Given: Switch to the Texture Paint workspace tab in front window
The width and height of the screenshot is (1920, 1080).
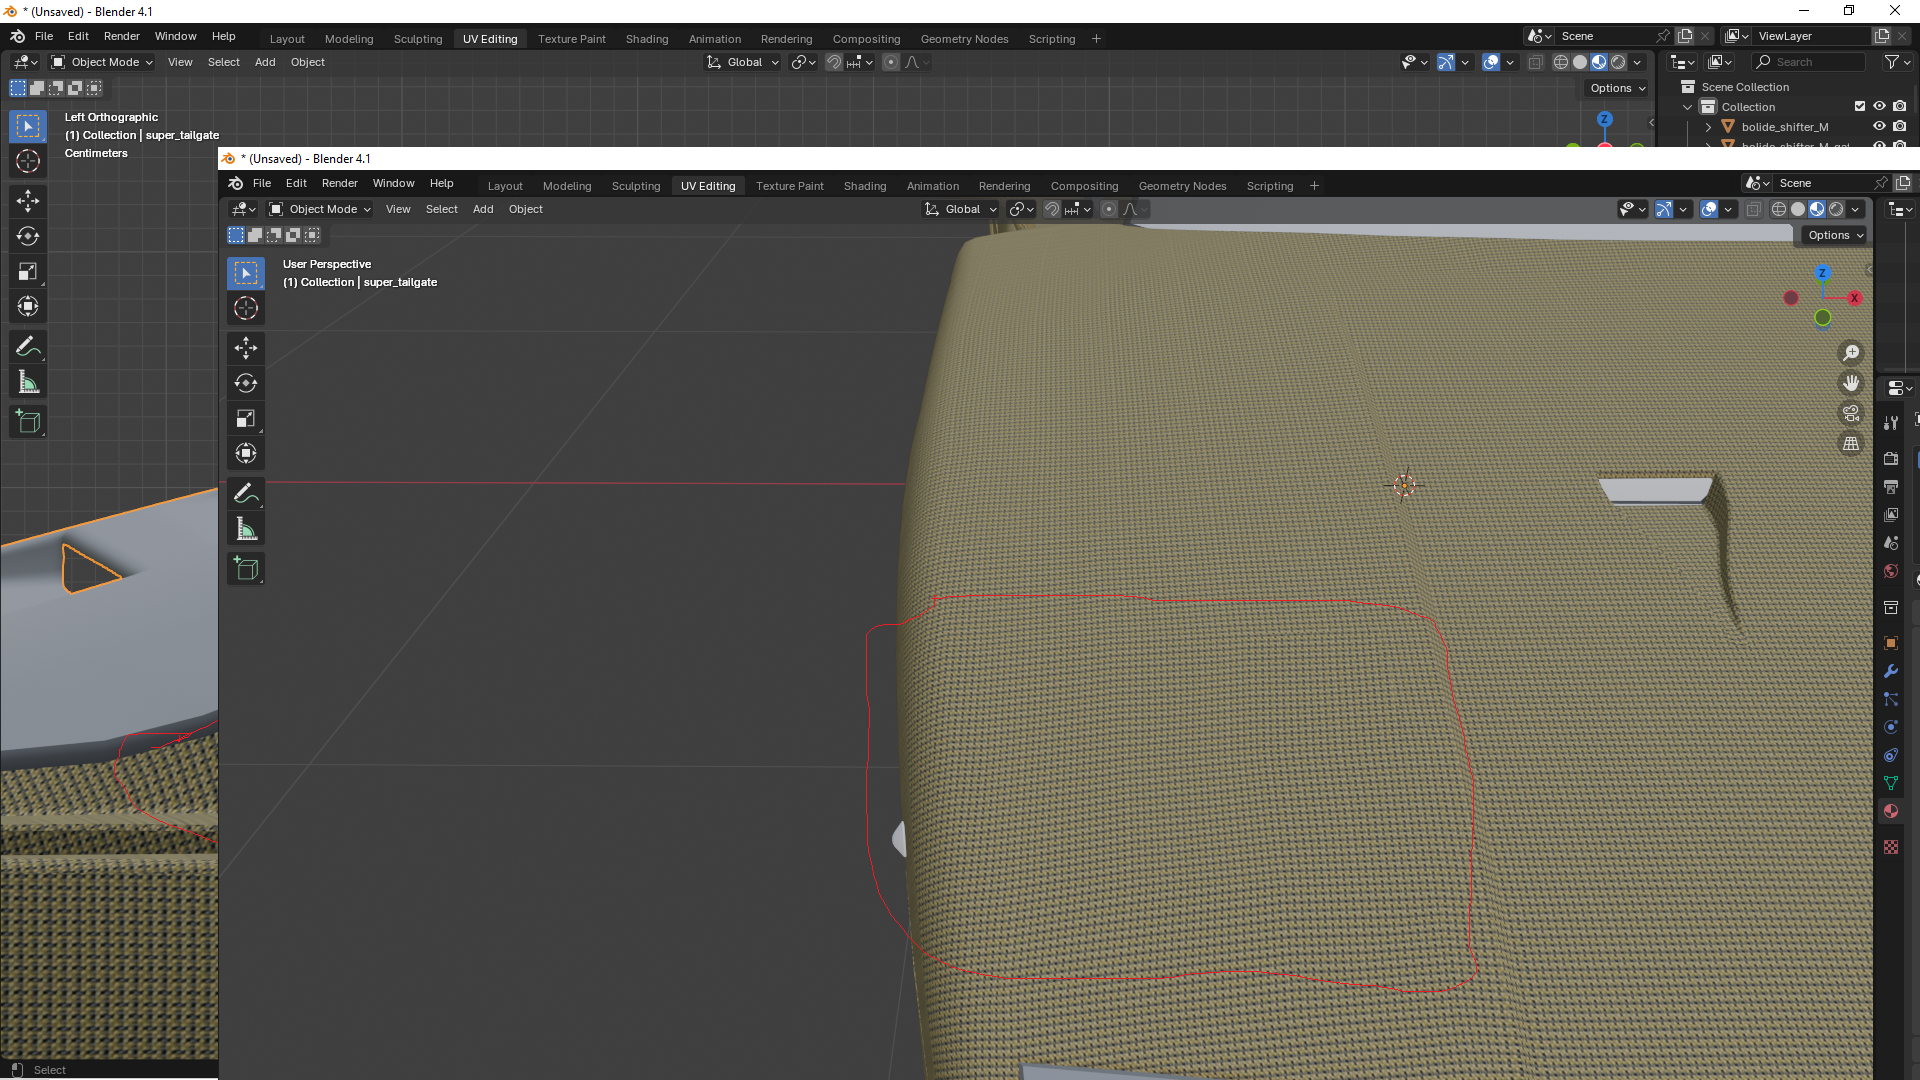Looking at the screenshot, I should [x=789, y=186].
